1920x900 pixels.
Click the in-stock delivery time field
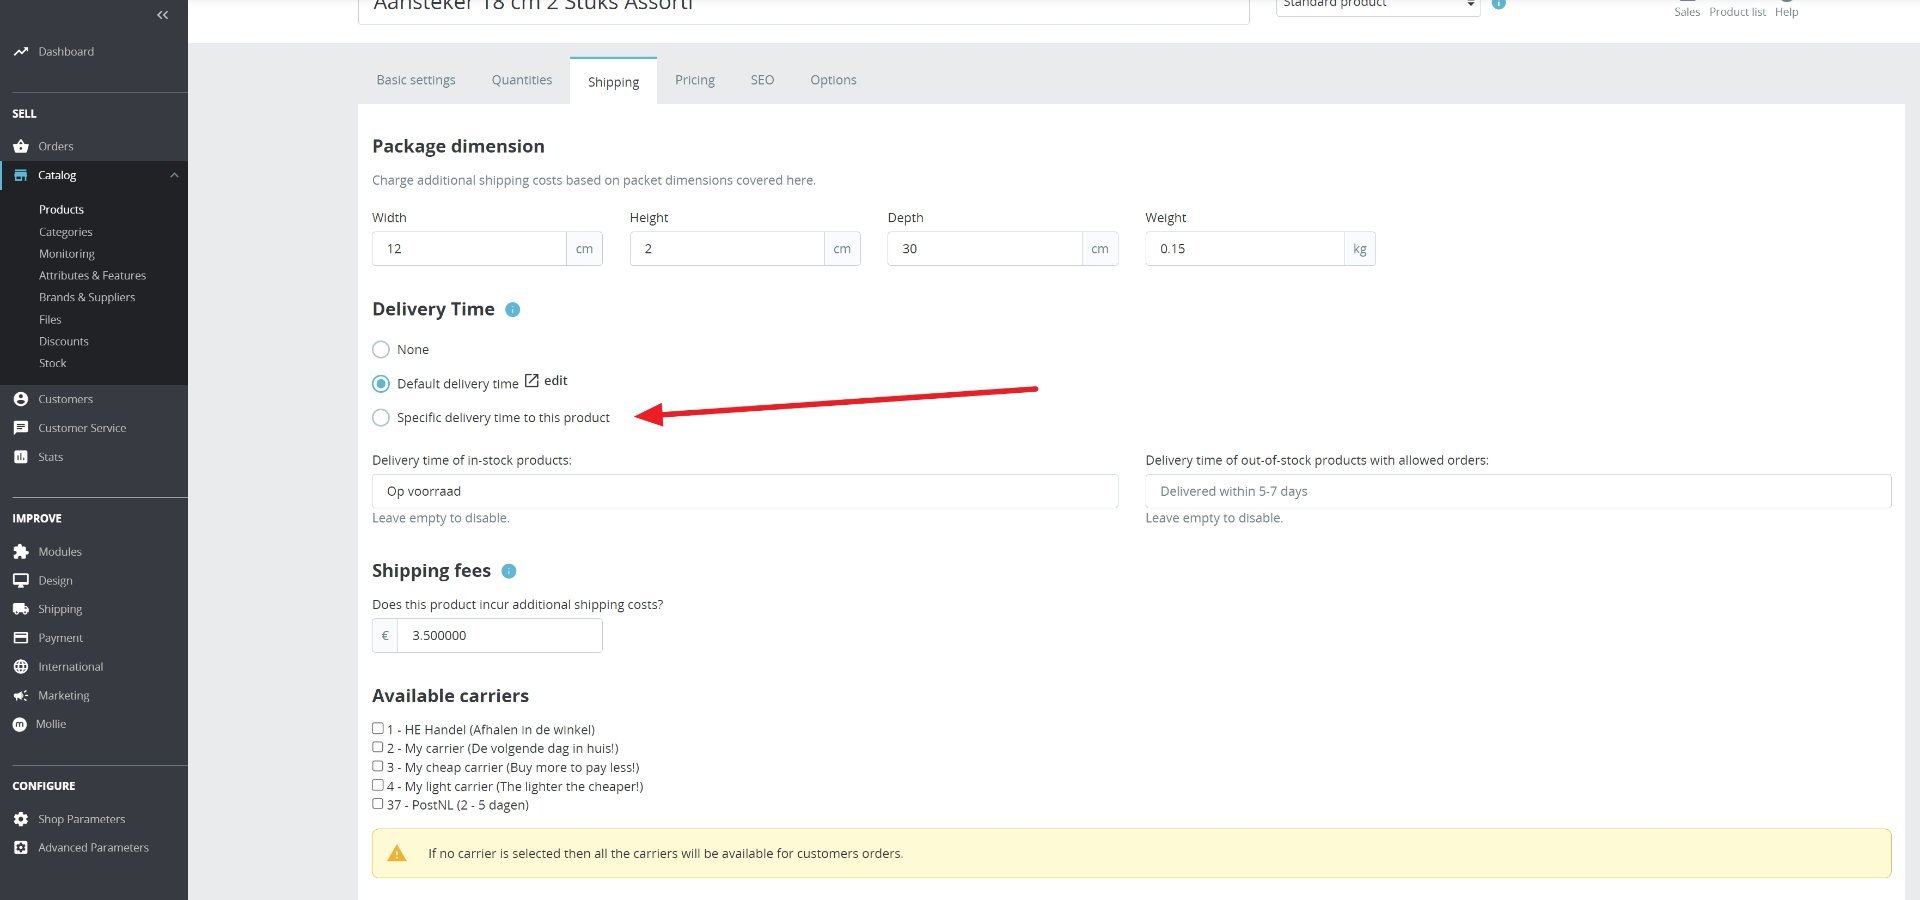(x=745, y=491)
